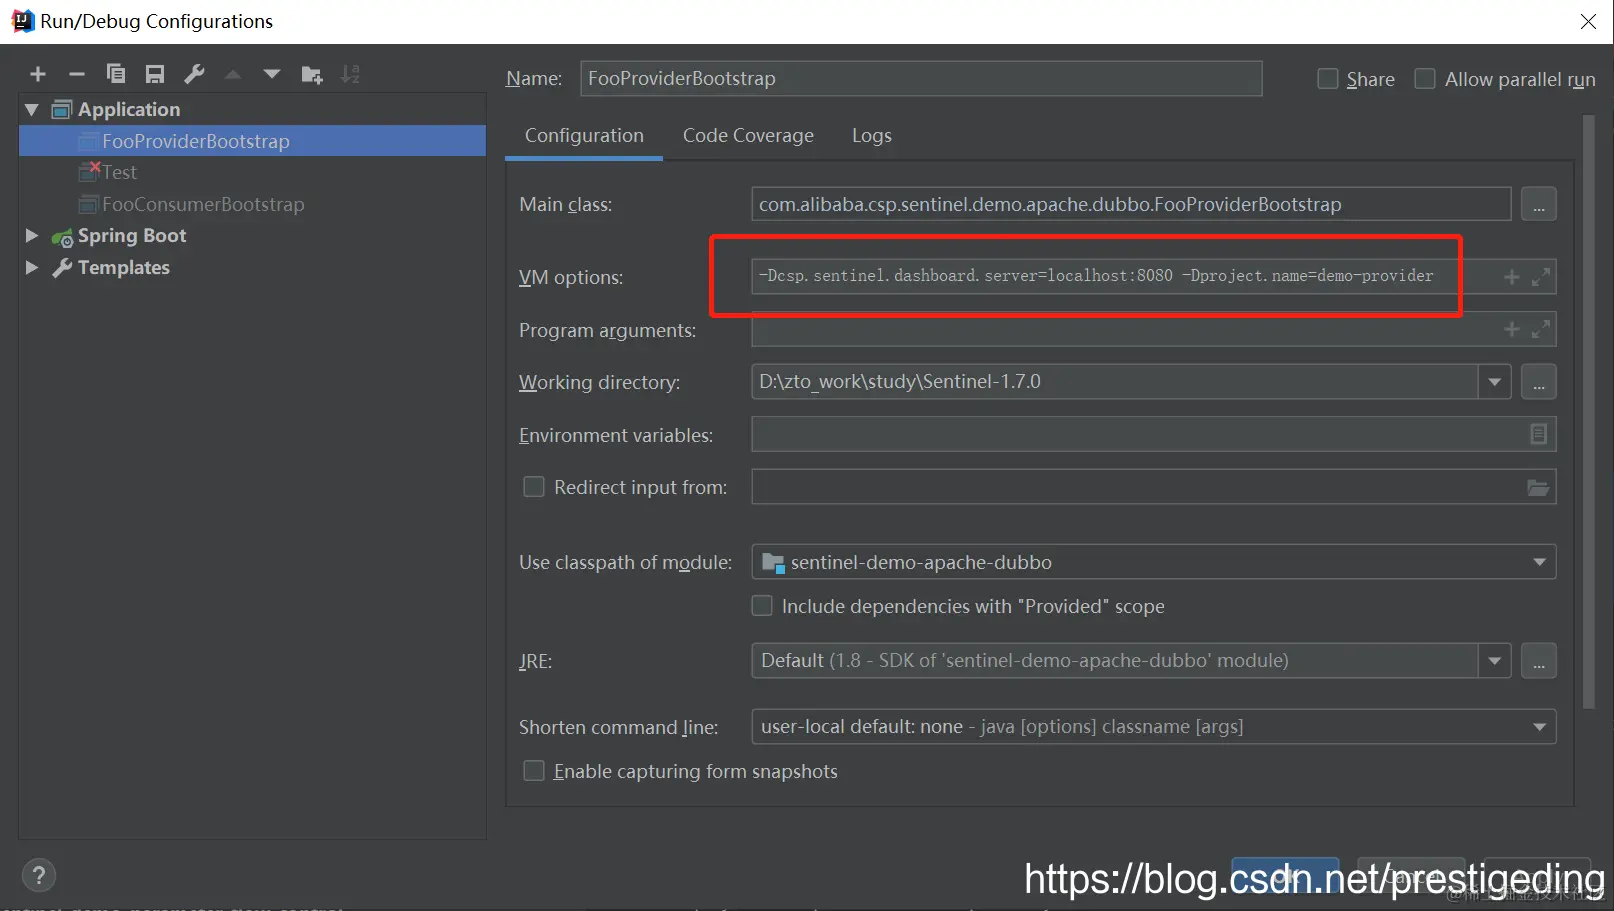Expand the VM options field editor
The image size is (1614, 911).
(x=1541, y=277)
